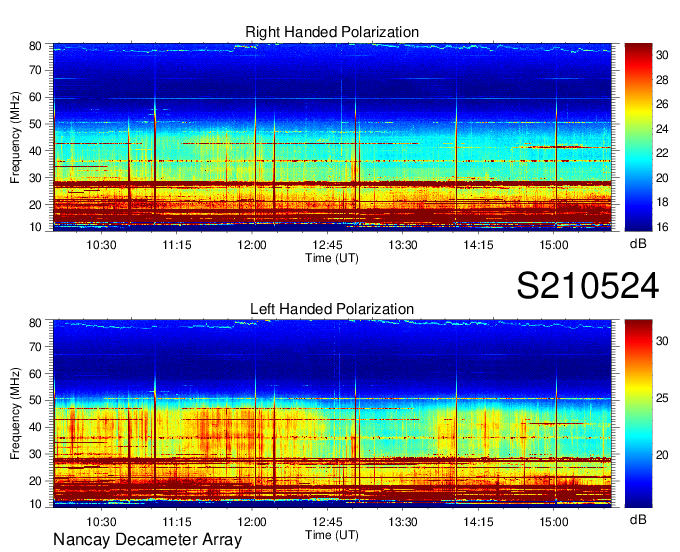This screenshot has width=680, height=552.
Task: Click the 20 MHz tick on bottom plot
Action: (35, 481)
